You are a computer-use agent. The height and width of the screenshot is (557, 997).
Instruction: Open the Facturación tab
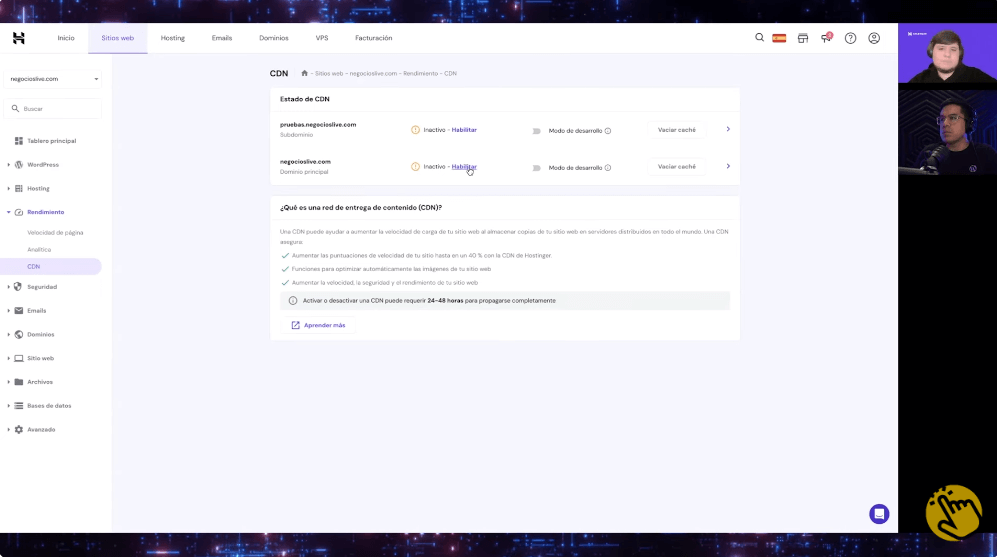[373, 38]
